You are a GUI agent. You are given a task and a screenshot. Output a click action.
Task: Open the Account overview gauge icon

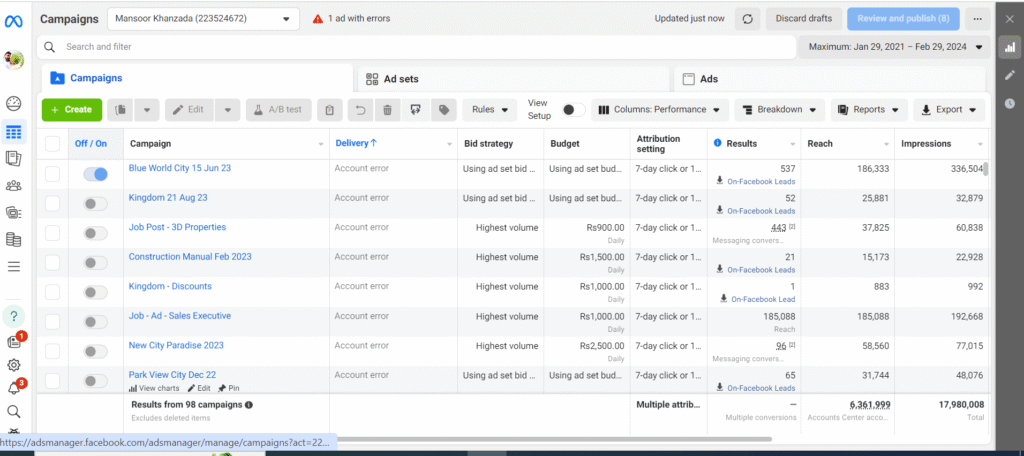(14, 103)
